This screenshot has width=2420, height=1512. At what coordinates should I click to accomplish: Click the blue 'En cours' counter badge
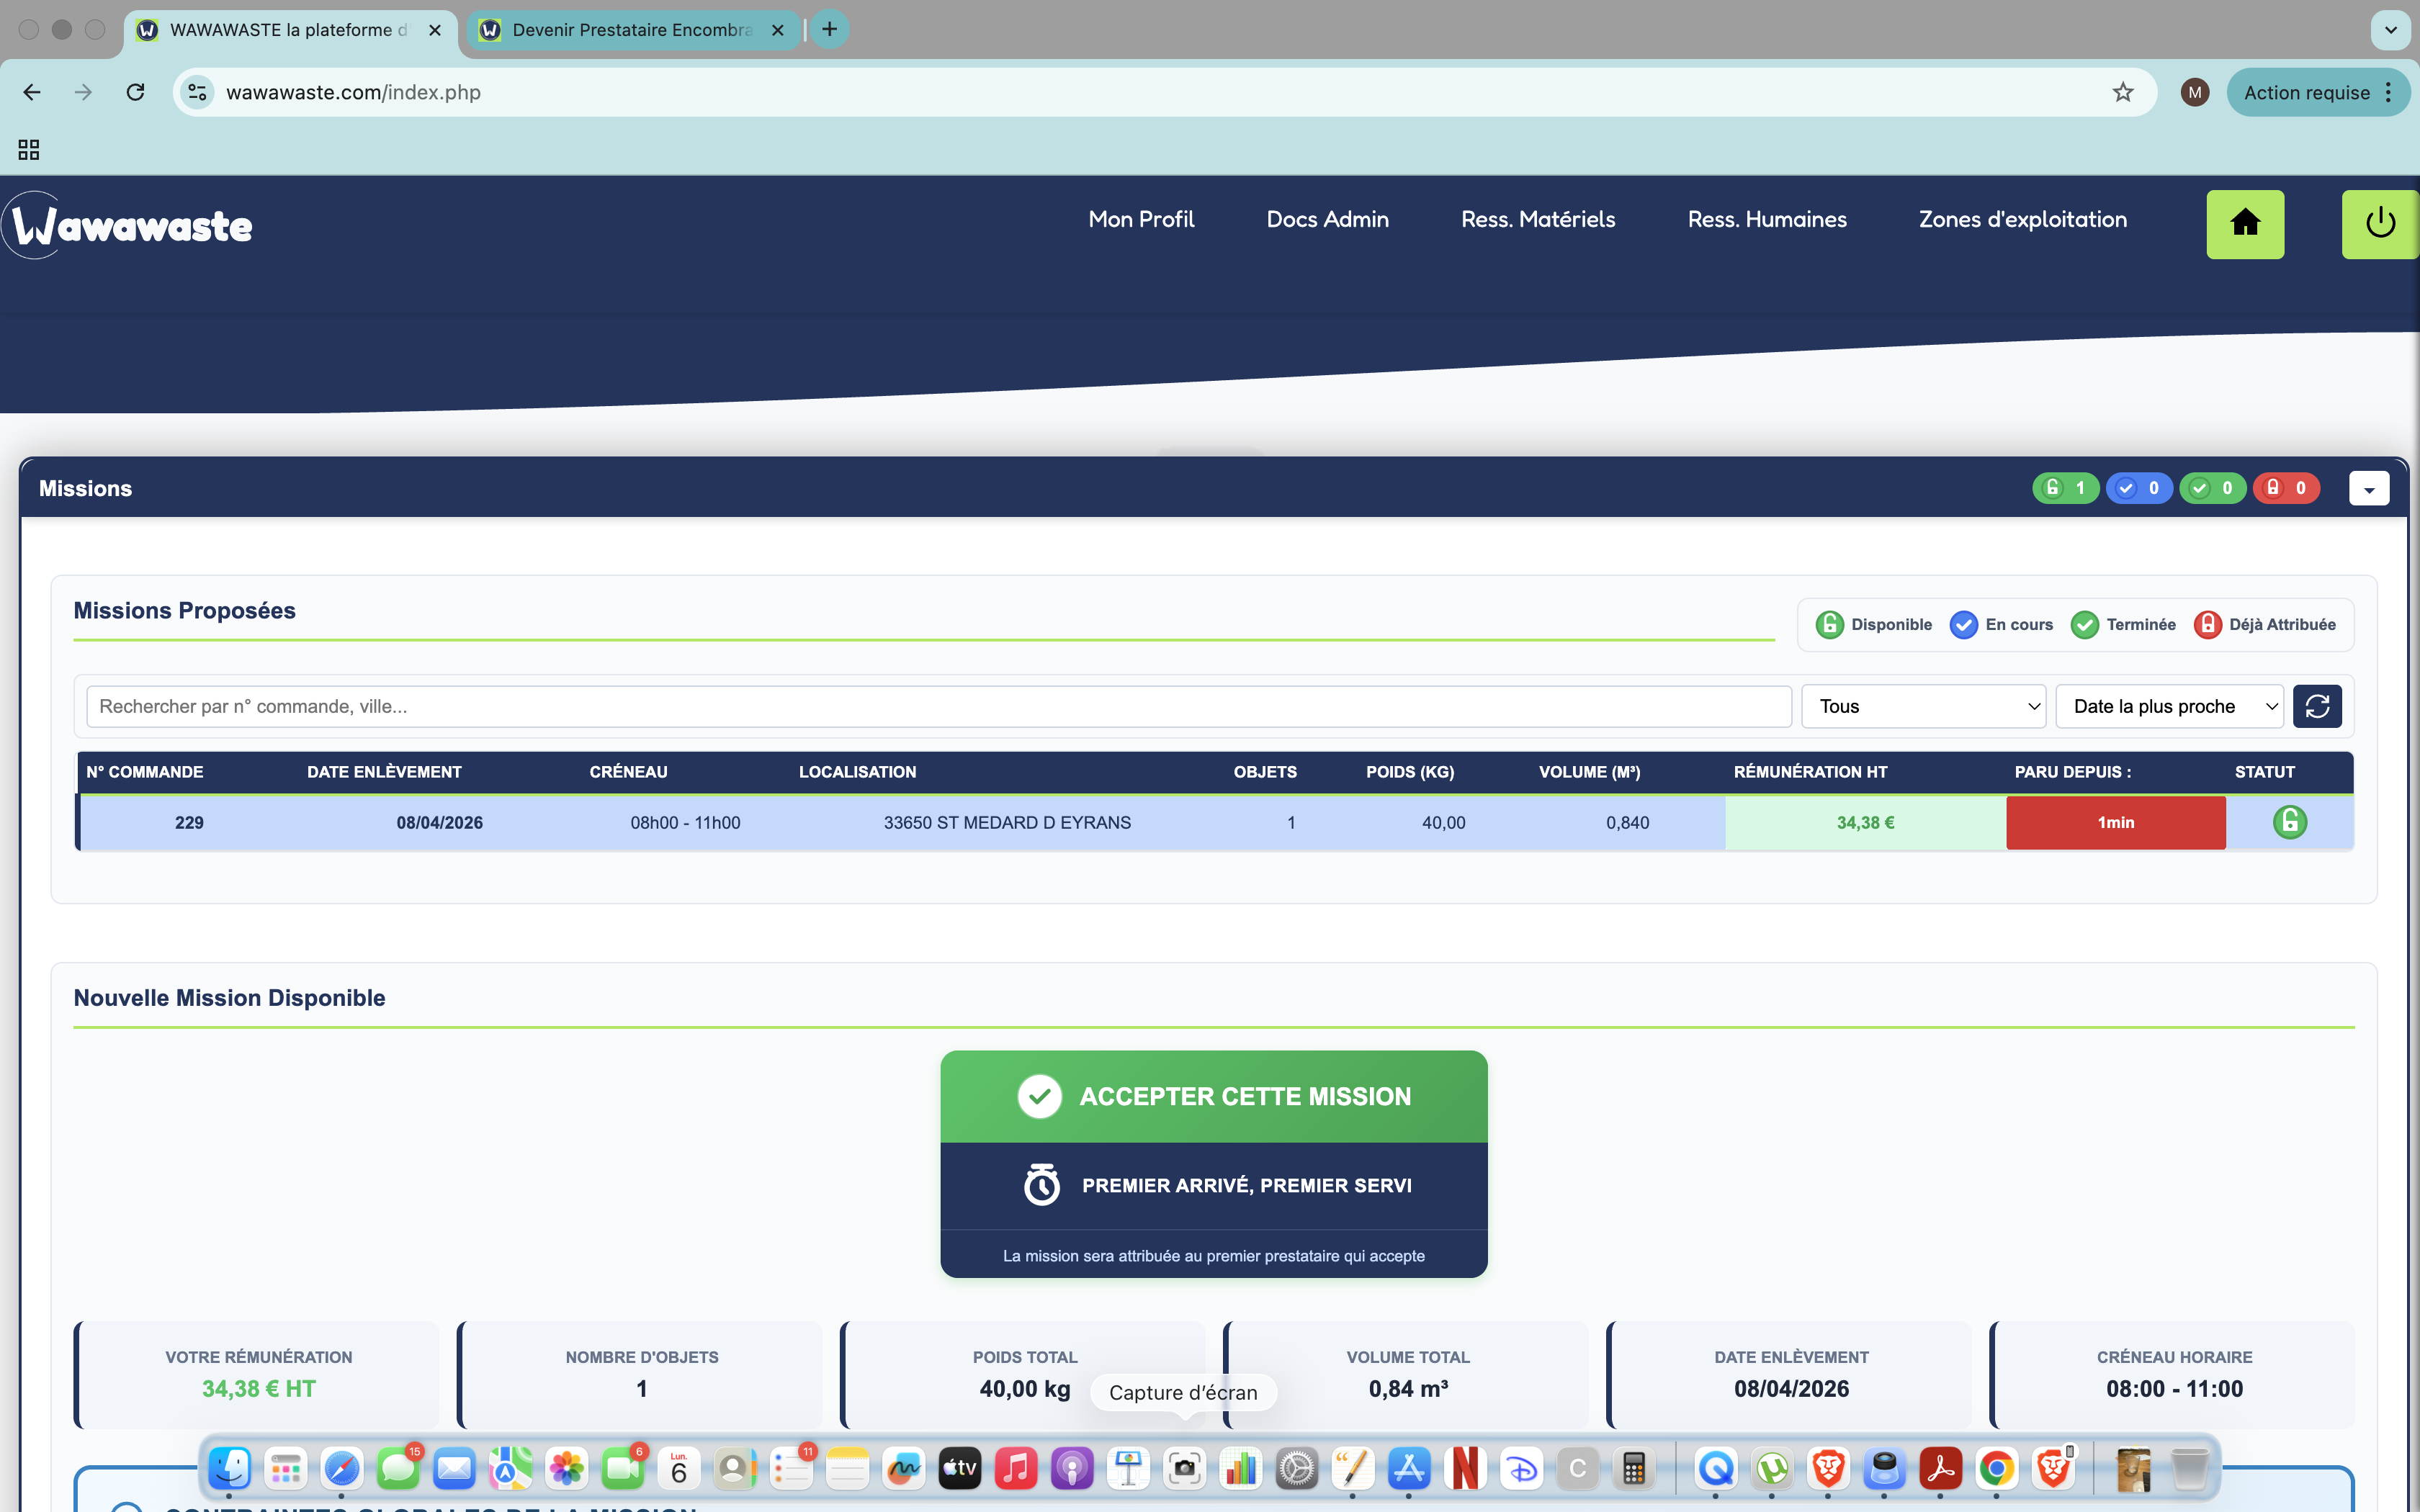coord(2139,488)
